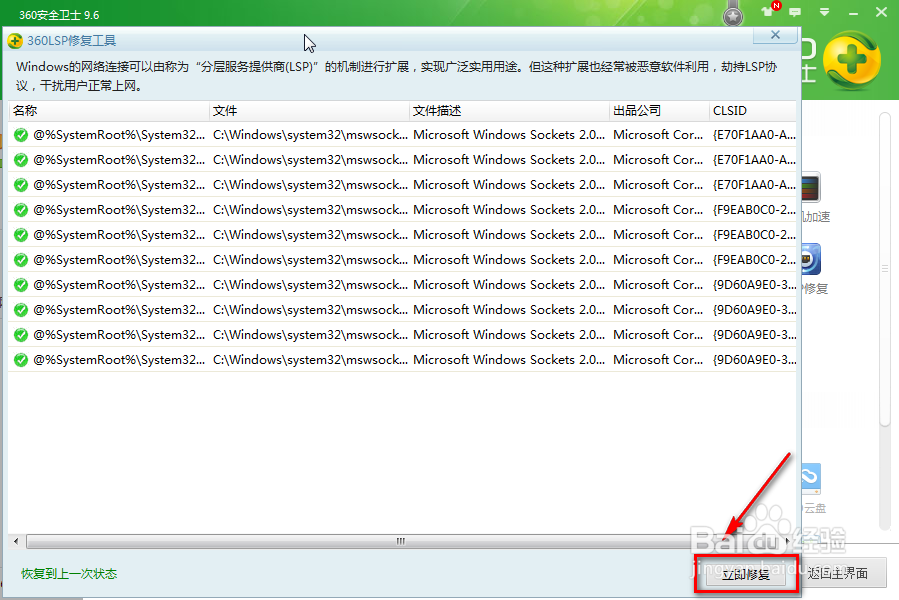Sort by the 名称 column header
899x600 pixels.
click(109, 111)
